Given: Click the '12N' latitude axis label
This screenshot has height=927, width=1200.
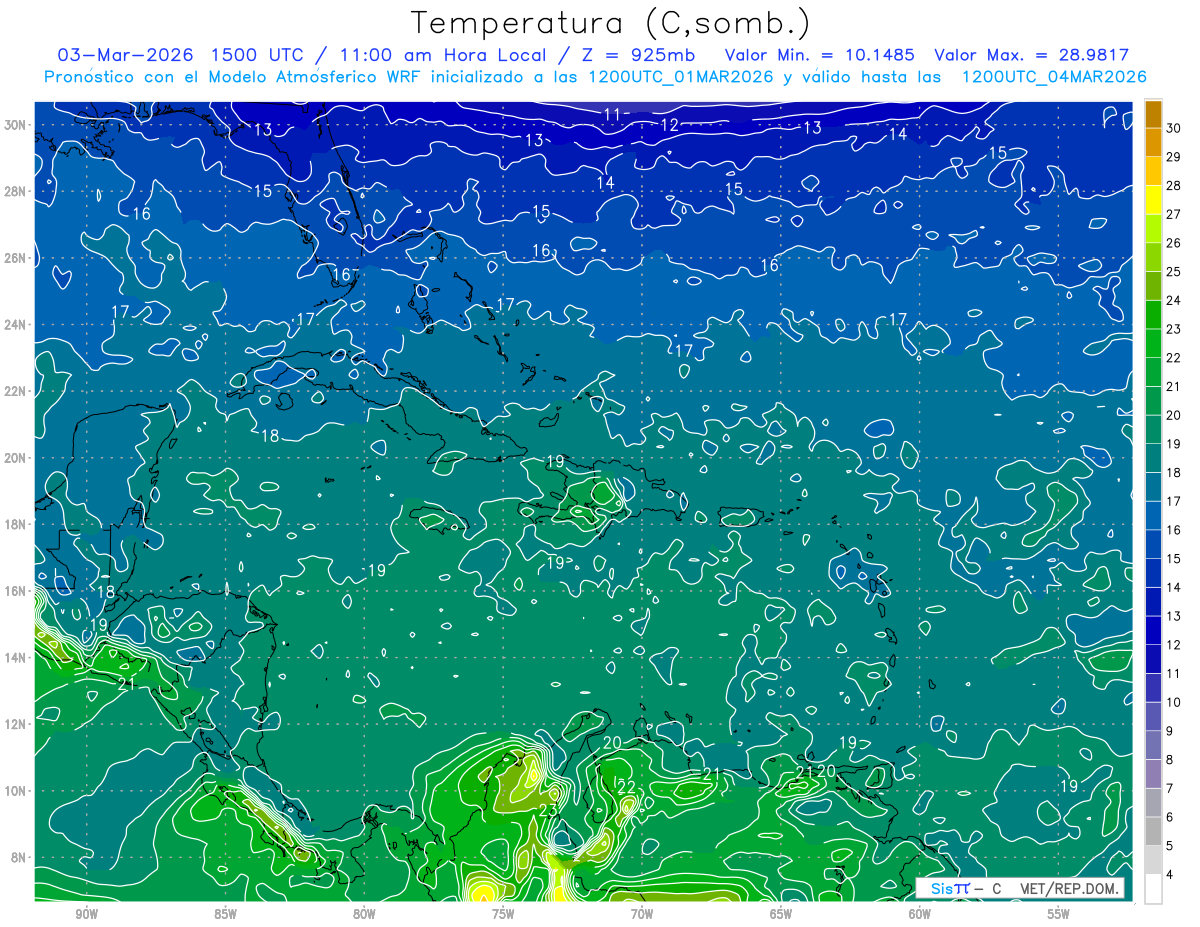Looking at the screenshot, I should pos(17,723).
